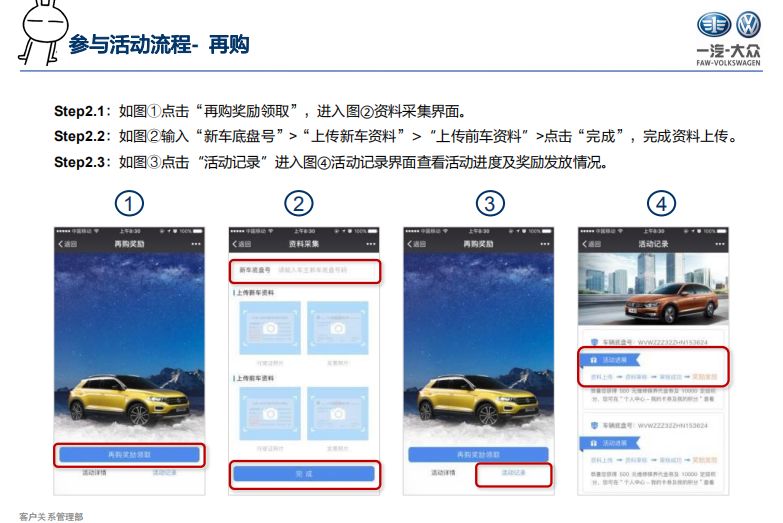Tap the blue 完成 button on screen 2
783x523 pixels.
pyautogui.click(x=304, y=474)
